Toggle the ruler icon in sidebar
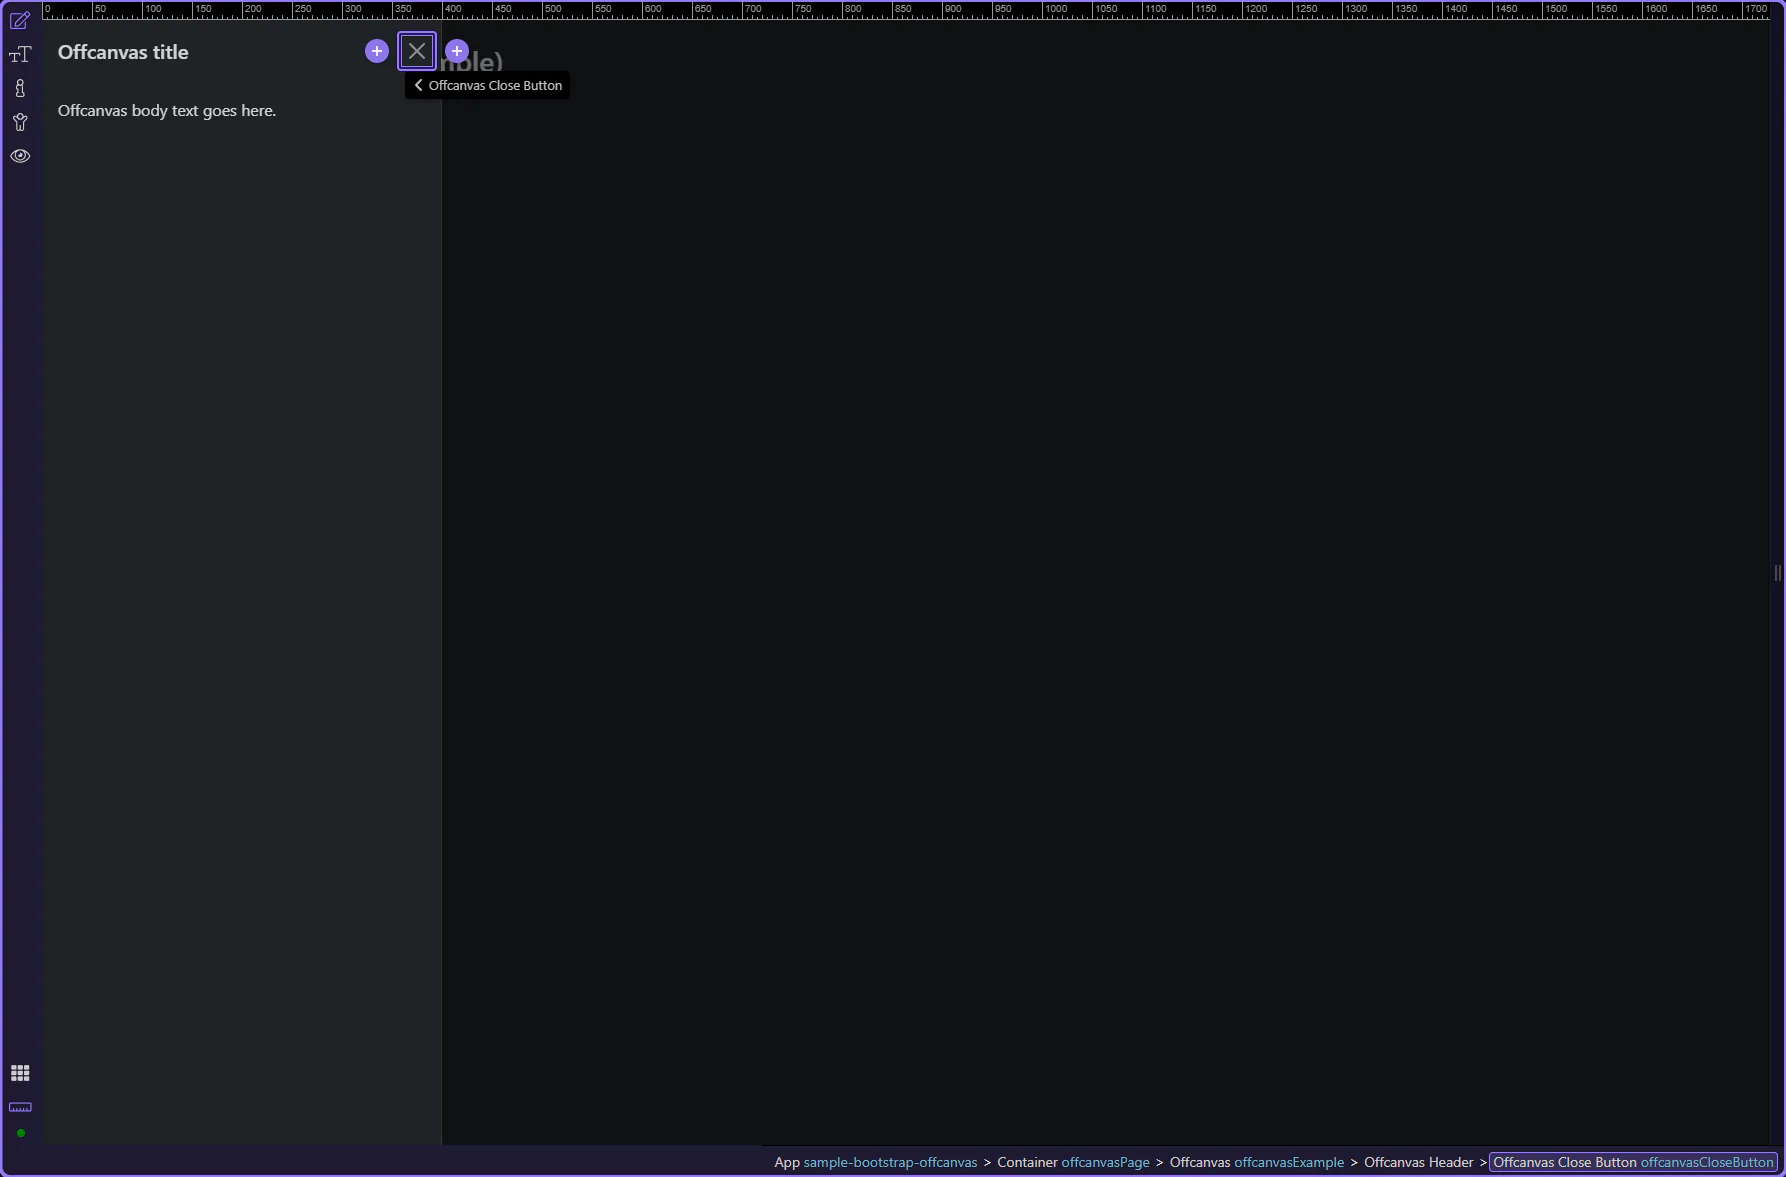The height and width of the screenshot is (1177, 1786). (x=20, y=1107)
